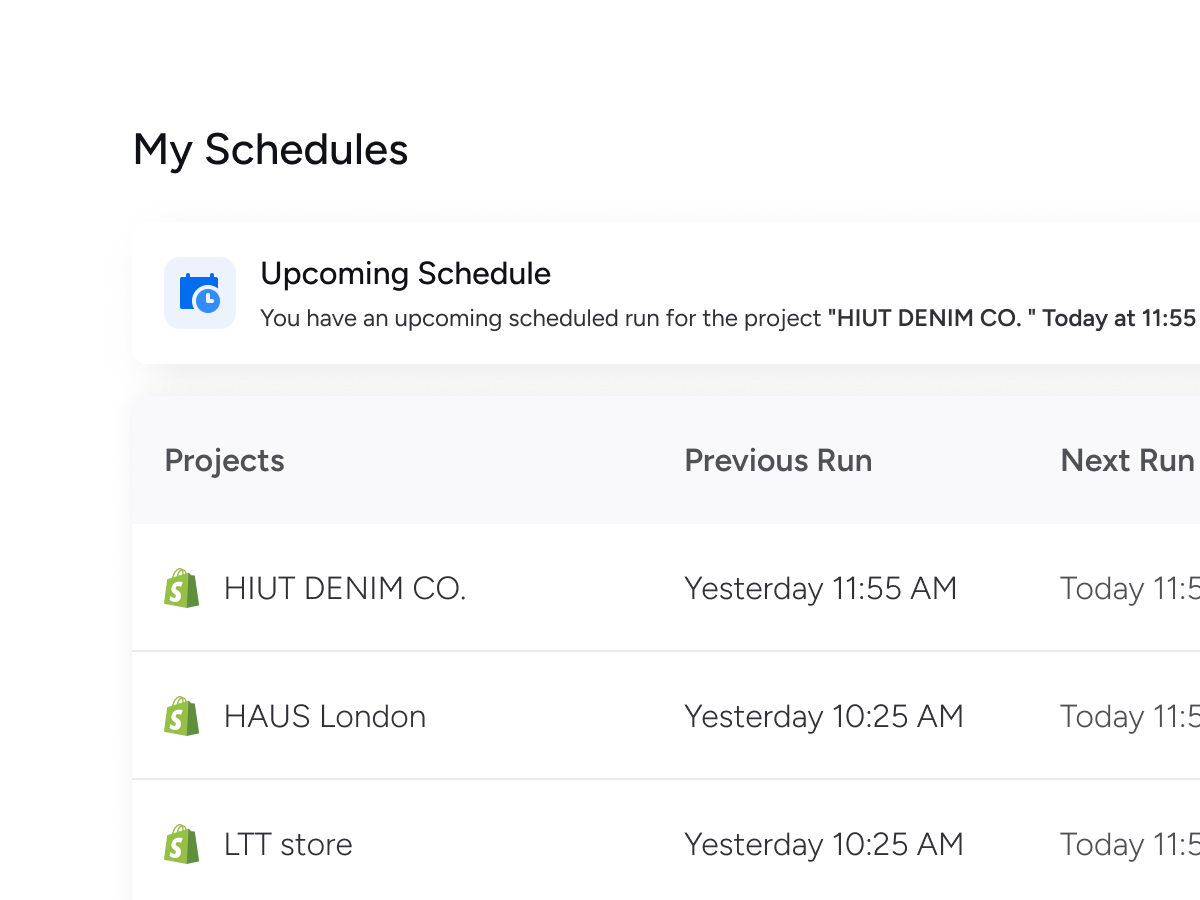Viewport: 1200px width, 900px height.
Task: Click the calendar clock icon in Upcoming Schedule
Action: pyautogui.click(x=200, y=293)
